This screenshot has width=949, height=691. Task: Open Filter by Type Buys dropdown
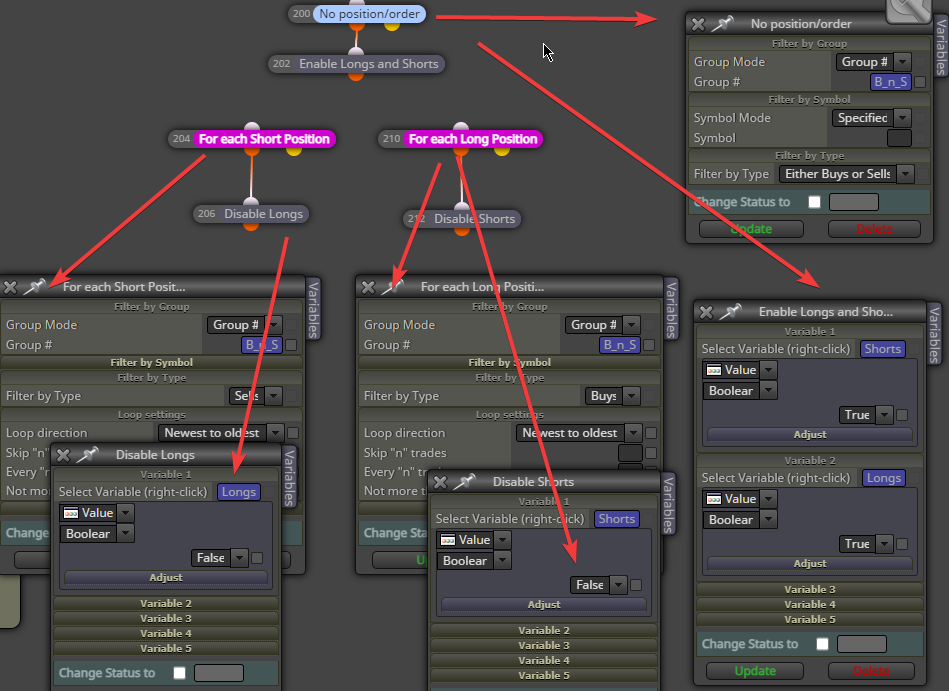pos(613,396)
